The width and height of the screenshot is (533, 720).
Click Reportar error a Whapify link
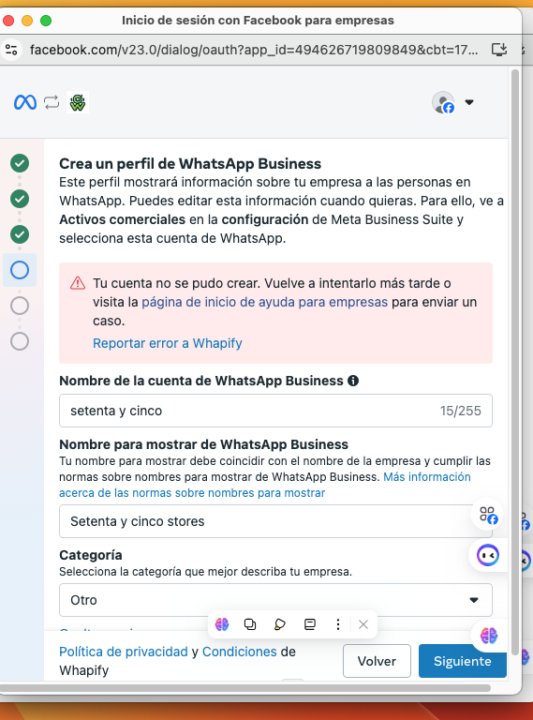168,343
